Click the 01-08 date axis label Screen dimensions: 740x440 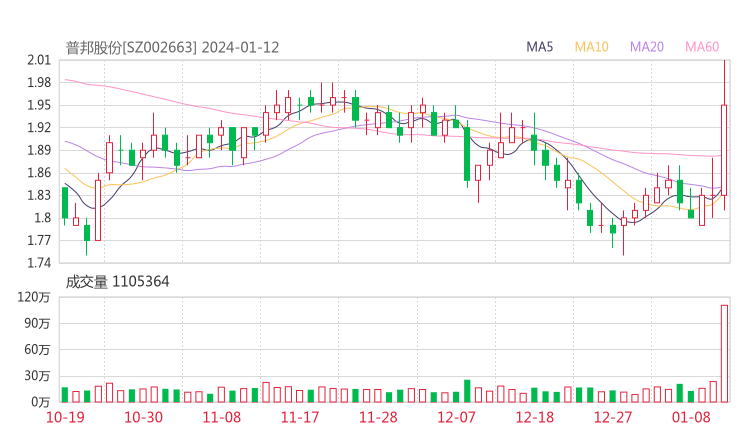point(691,417)
